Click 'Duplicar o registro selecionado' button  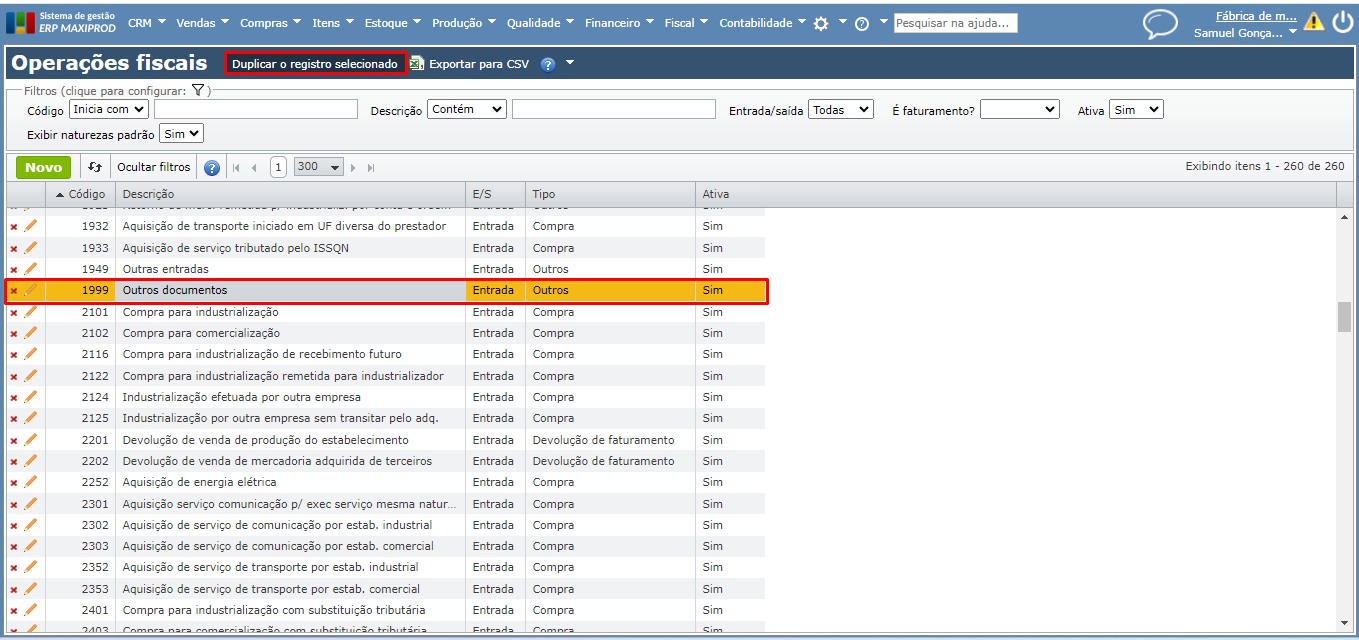(x=315, y=64)
